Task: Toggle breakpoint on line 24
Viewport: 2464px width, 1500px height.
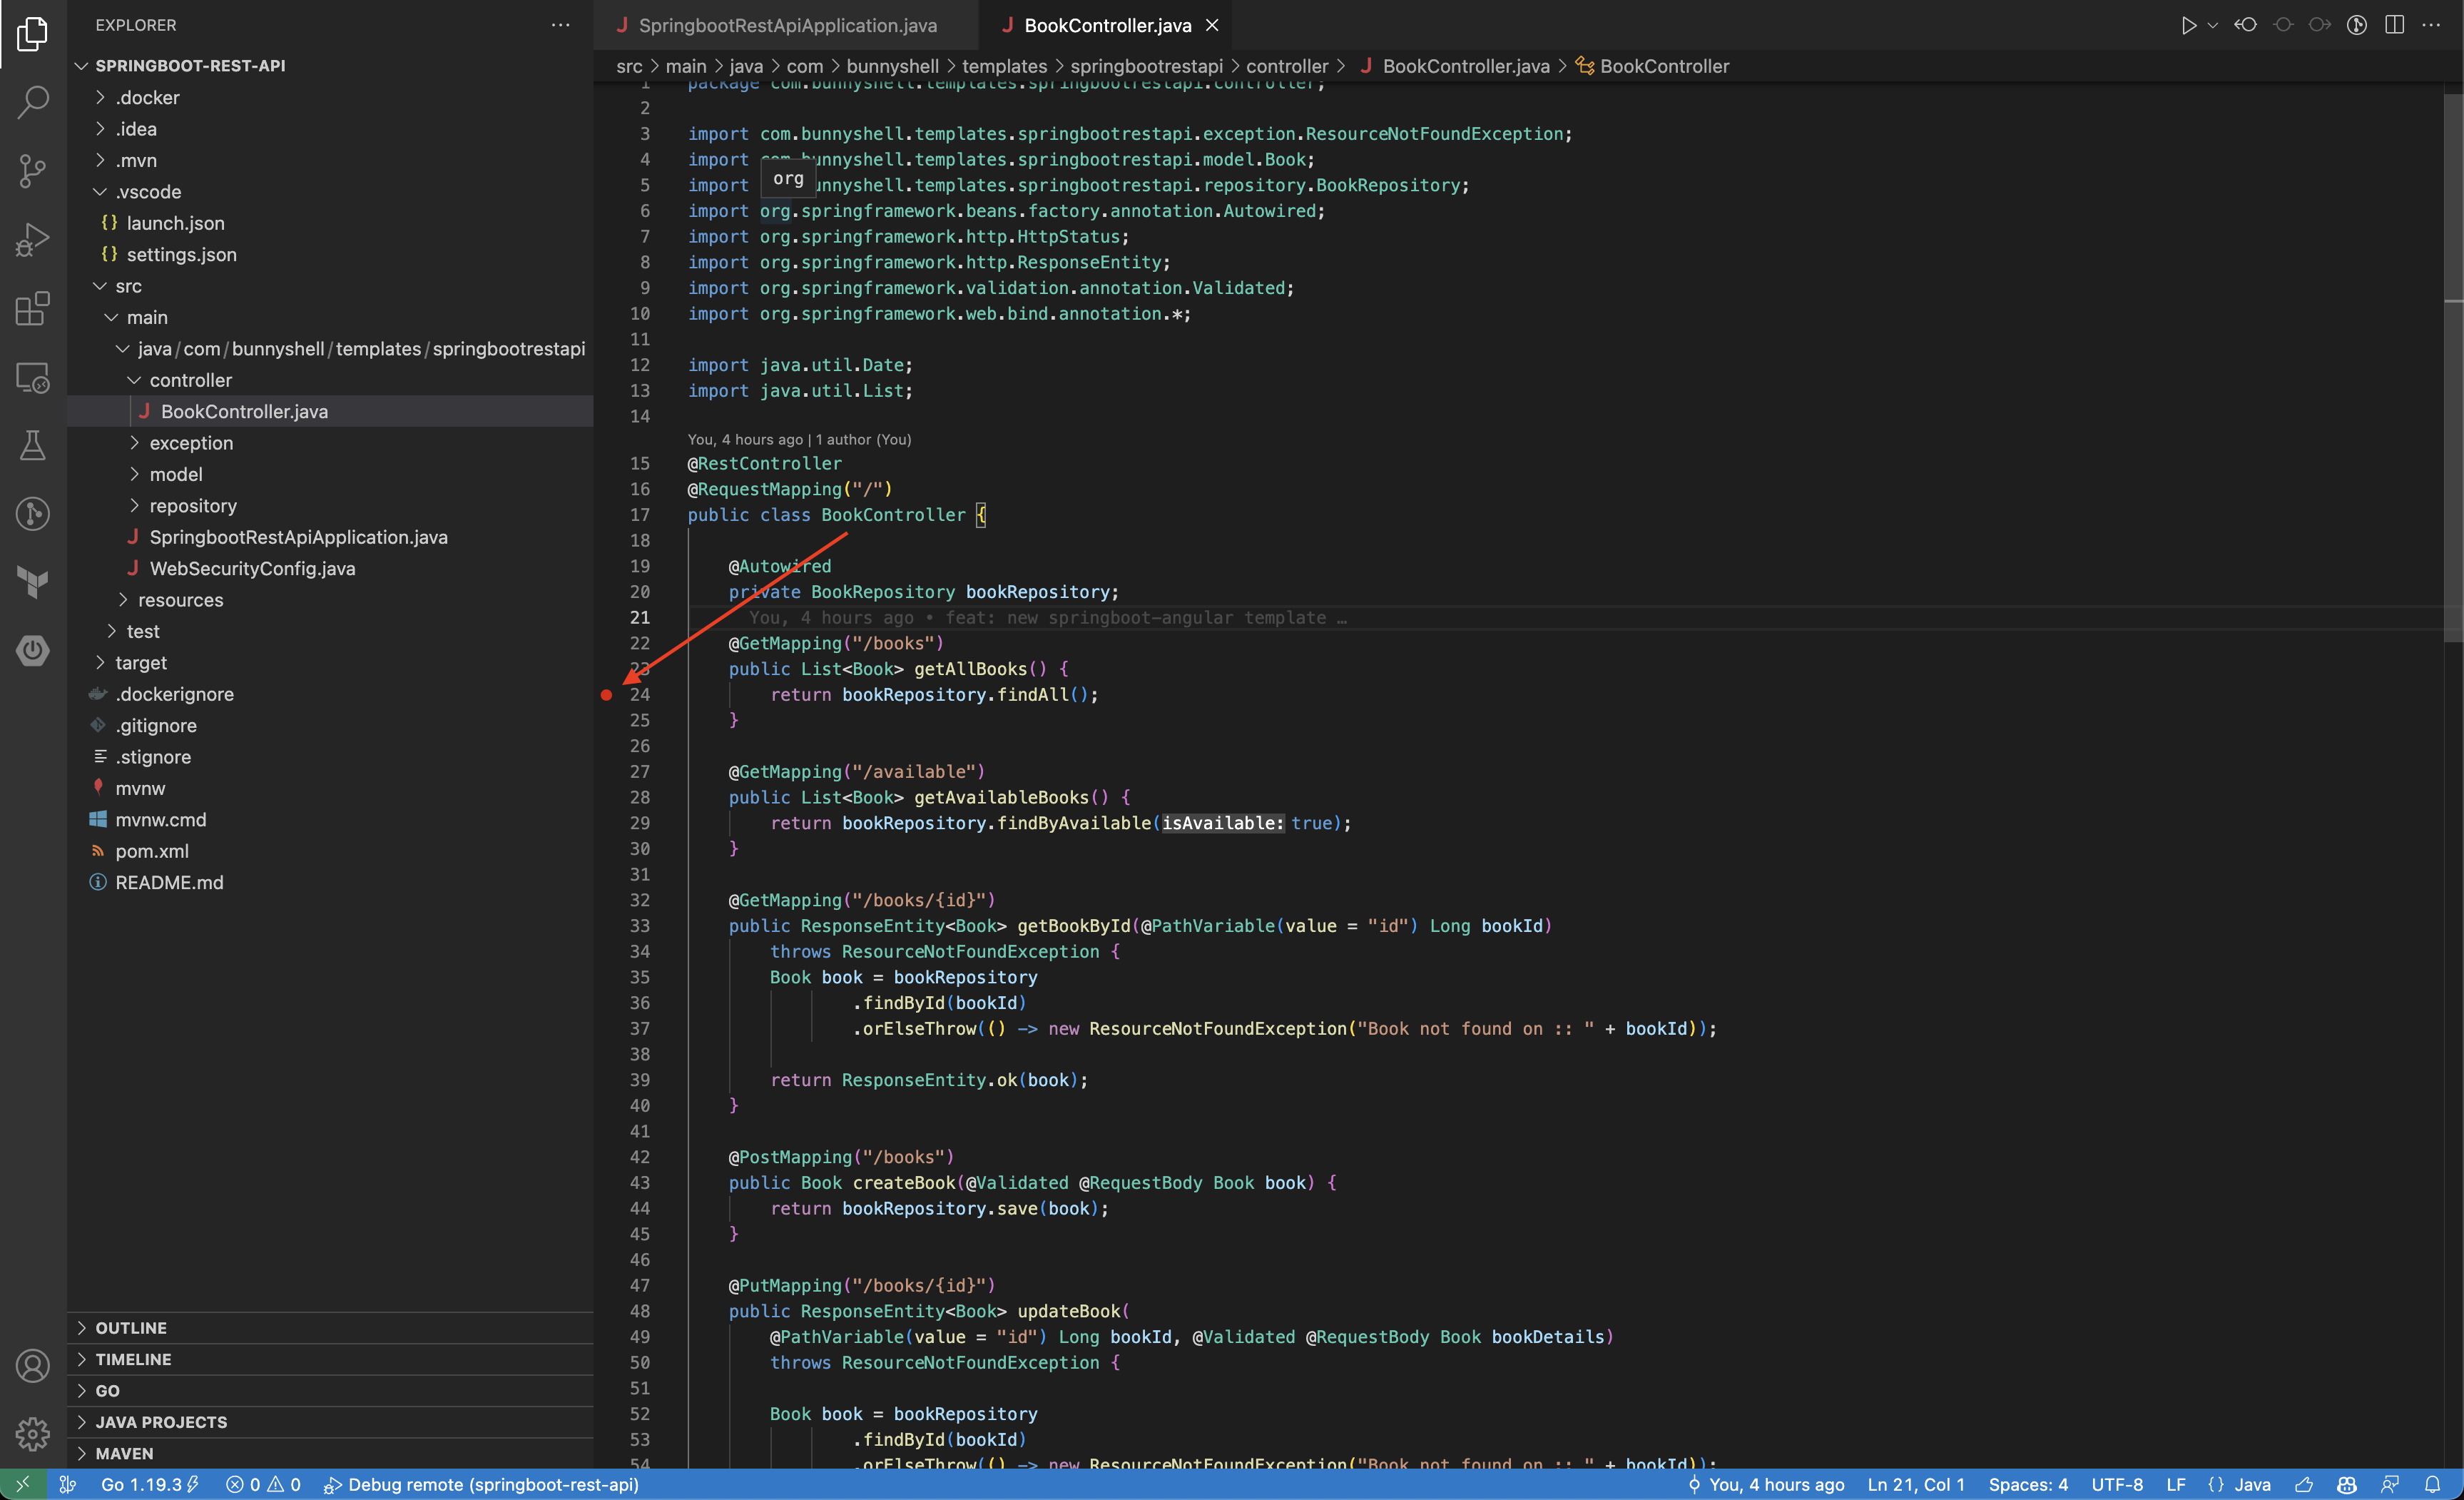Action: pyautogui.click(x=606, y=695)
